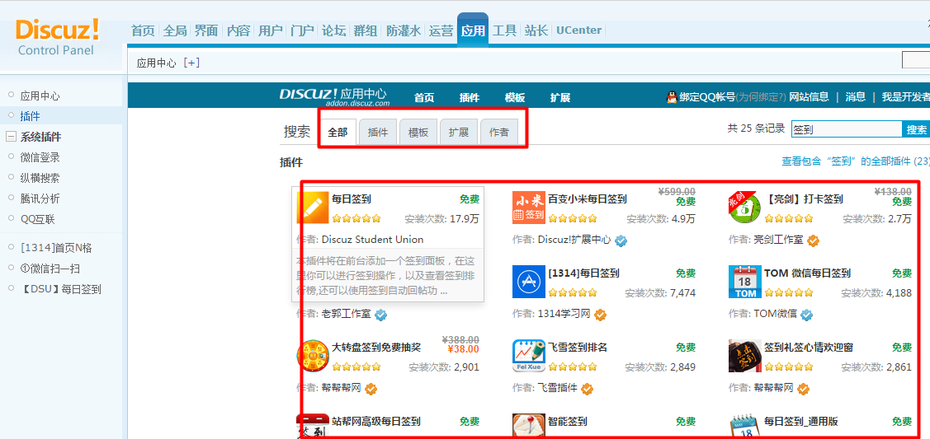Click the 为何绑定? link
This screenshot has width=930, height=439.
coord(761,97)
